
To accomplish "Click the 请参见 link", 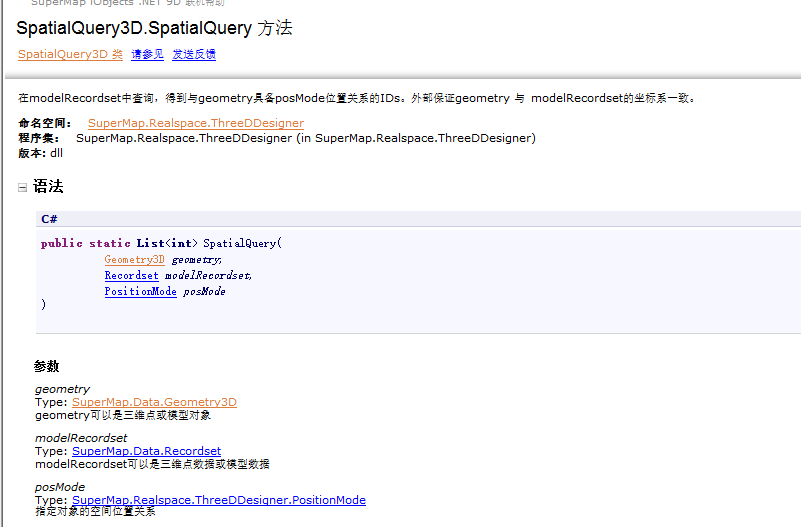I will (x=147, y=54).
